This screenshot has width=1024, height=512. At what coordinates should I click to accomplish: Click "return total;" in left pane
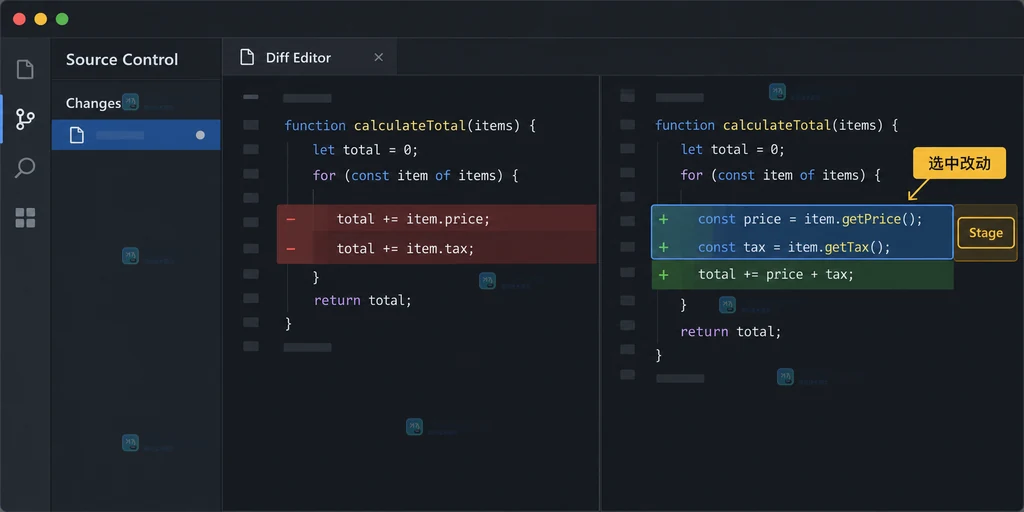point(362,300)
